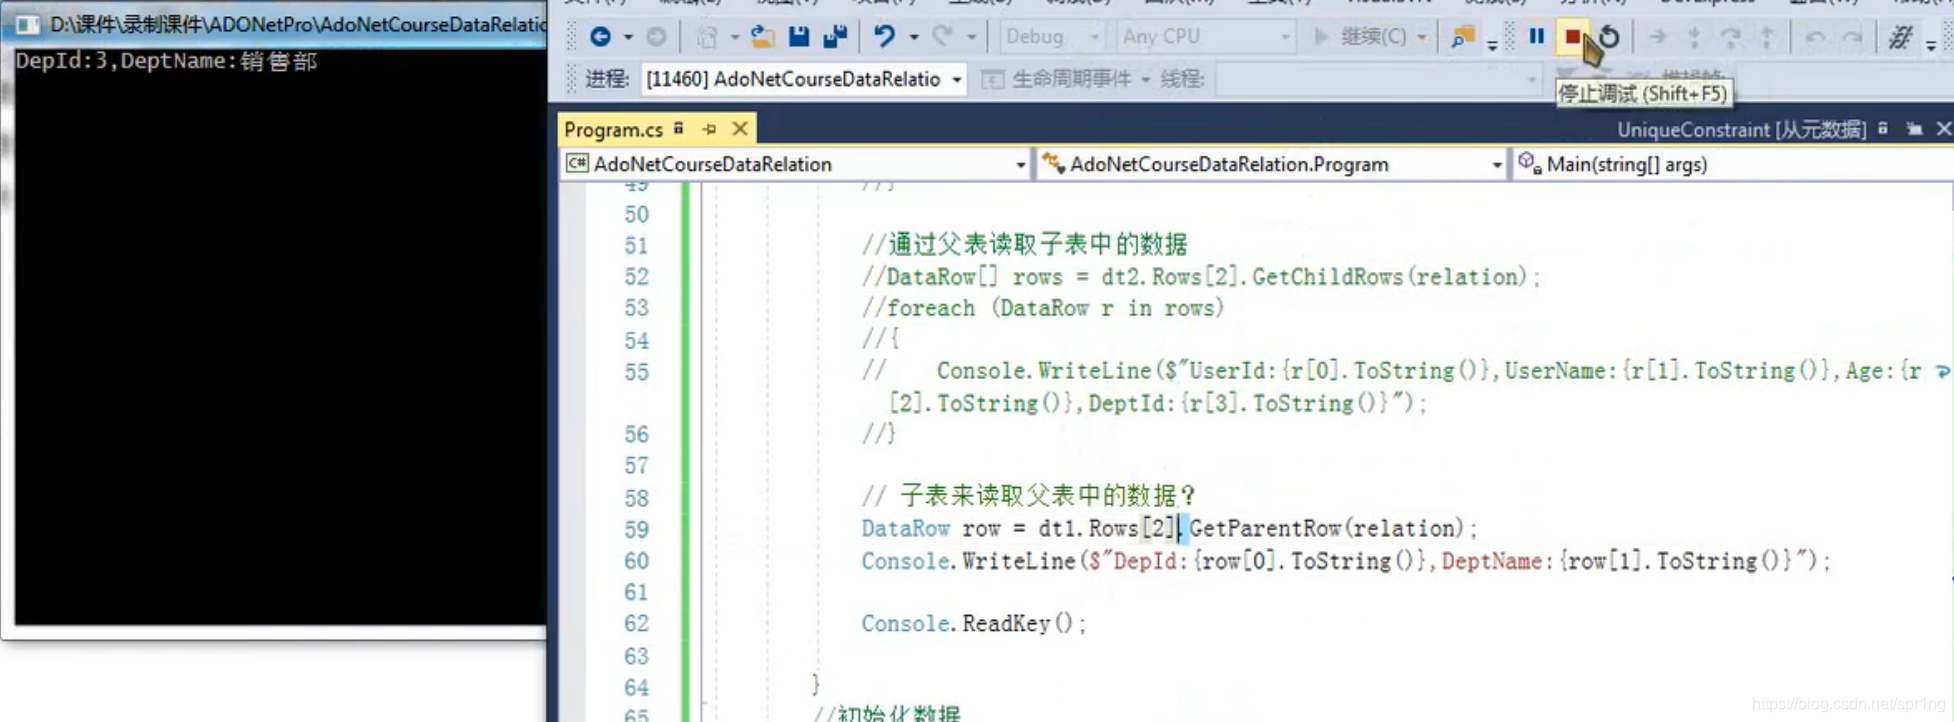Close the Program.cs tab

point(740,129)
